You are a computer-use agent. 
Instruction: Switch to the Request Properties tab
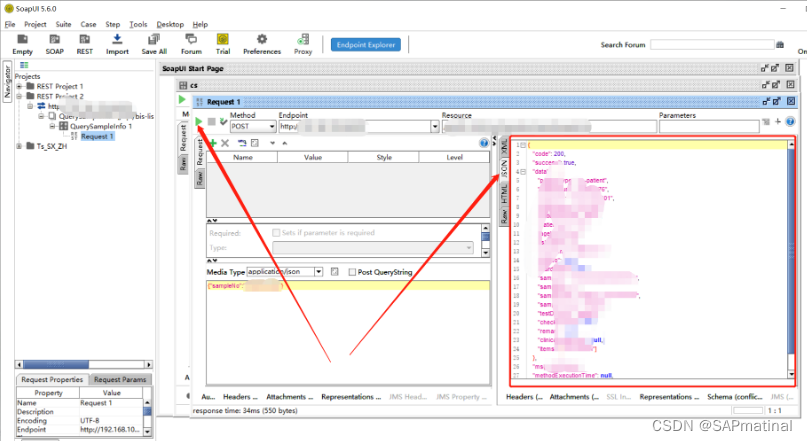[52, 379]
